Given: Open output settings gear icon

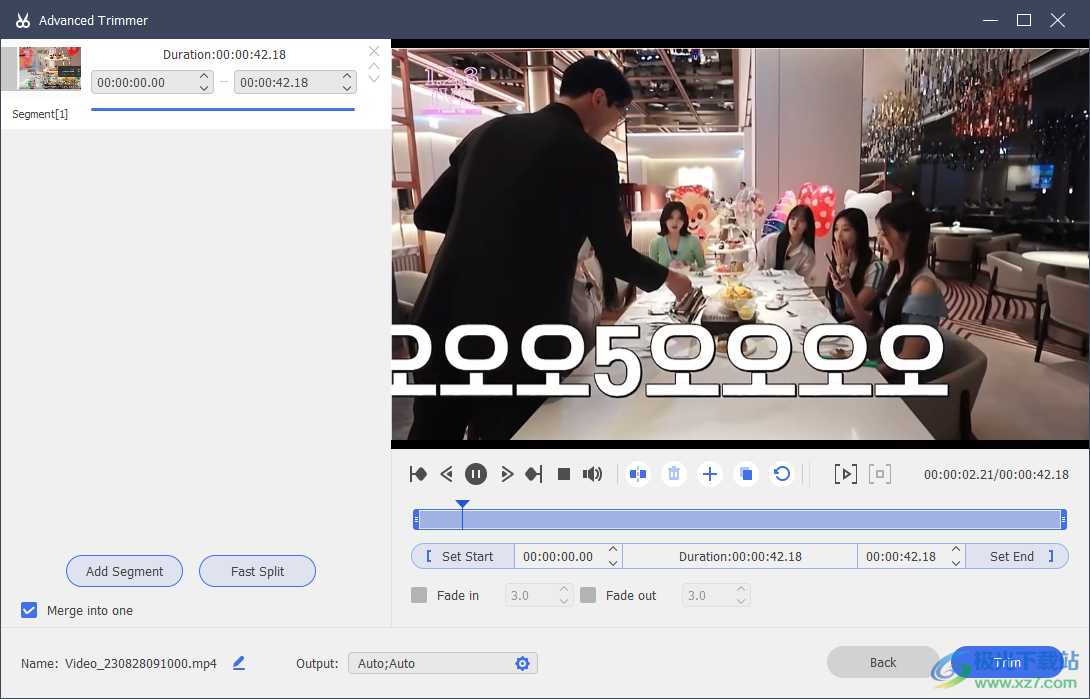Looking at the screenshot, I should (523, 664).
